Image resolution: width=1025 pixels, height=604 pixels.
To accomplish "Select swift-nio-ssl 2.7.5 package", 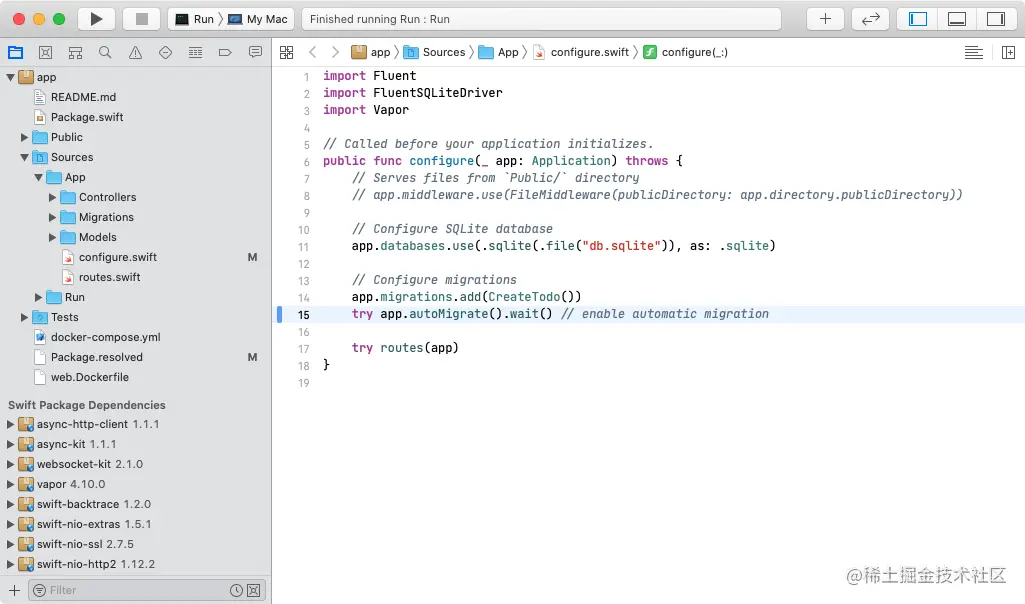I will pos(85,545).
